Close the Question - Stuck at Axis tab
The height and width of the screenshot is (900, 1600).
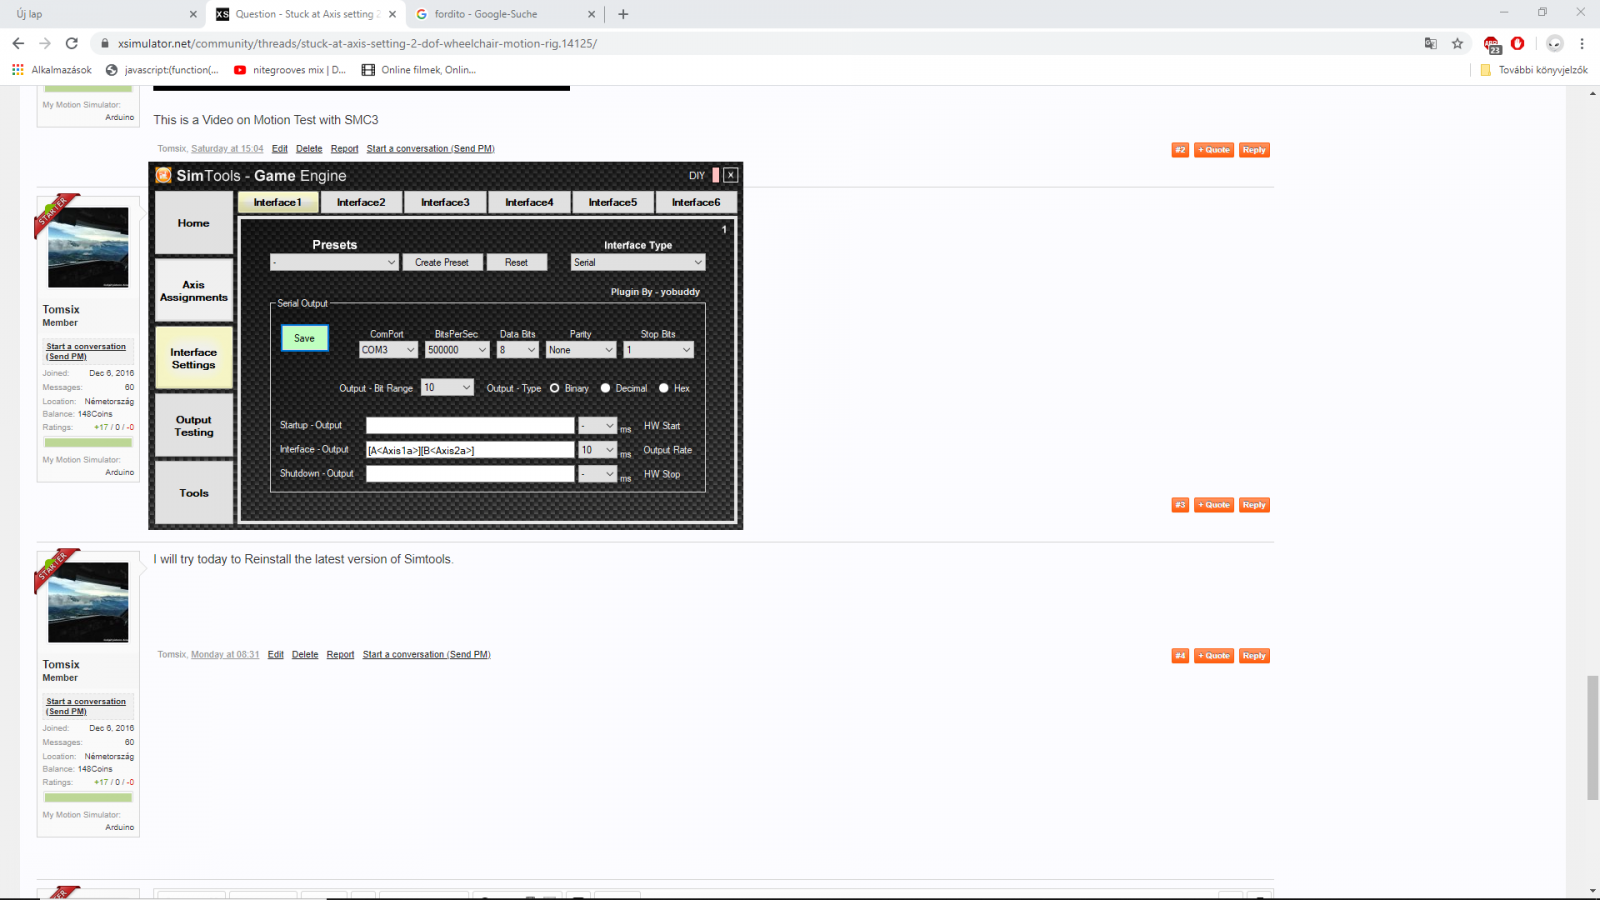point(392,14)
